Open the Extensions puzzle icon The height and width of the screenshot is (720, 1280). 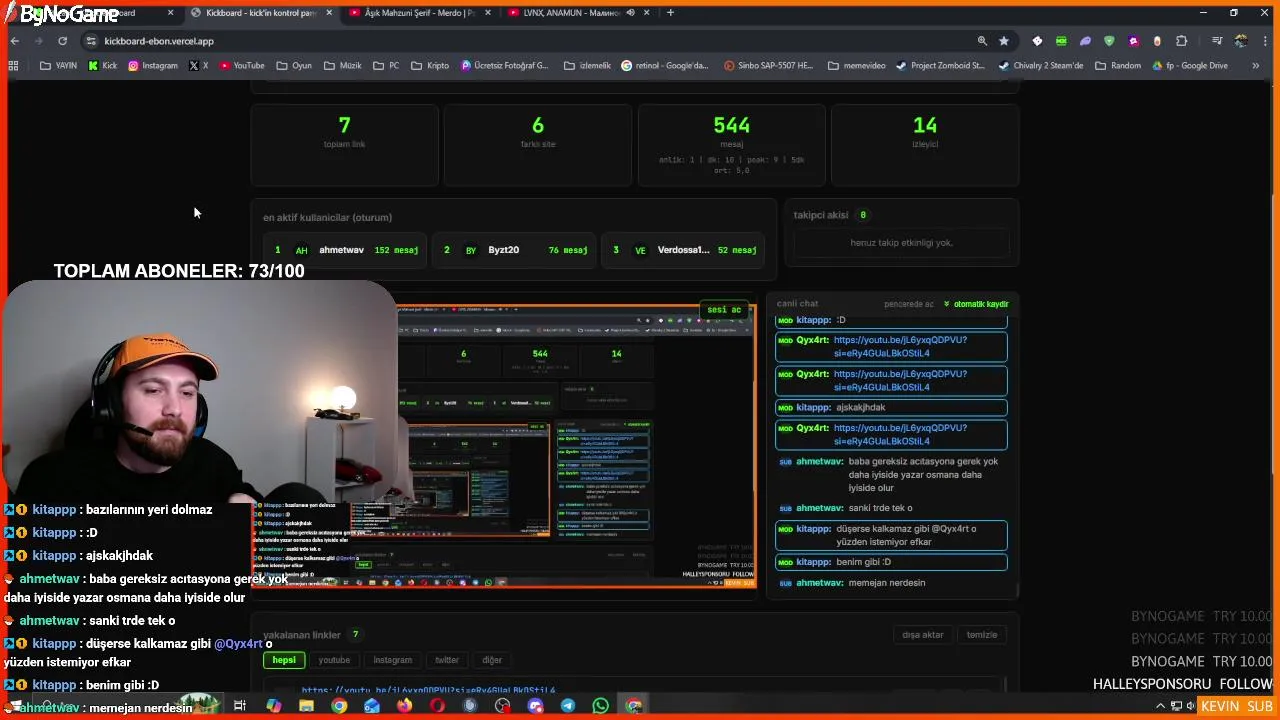click(1181, 41)
